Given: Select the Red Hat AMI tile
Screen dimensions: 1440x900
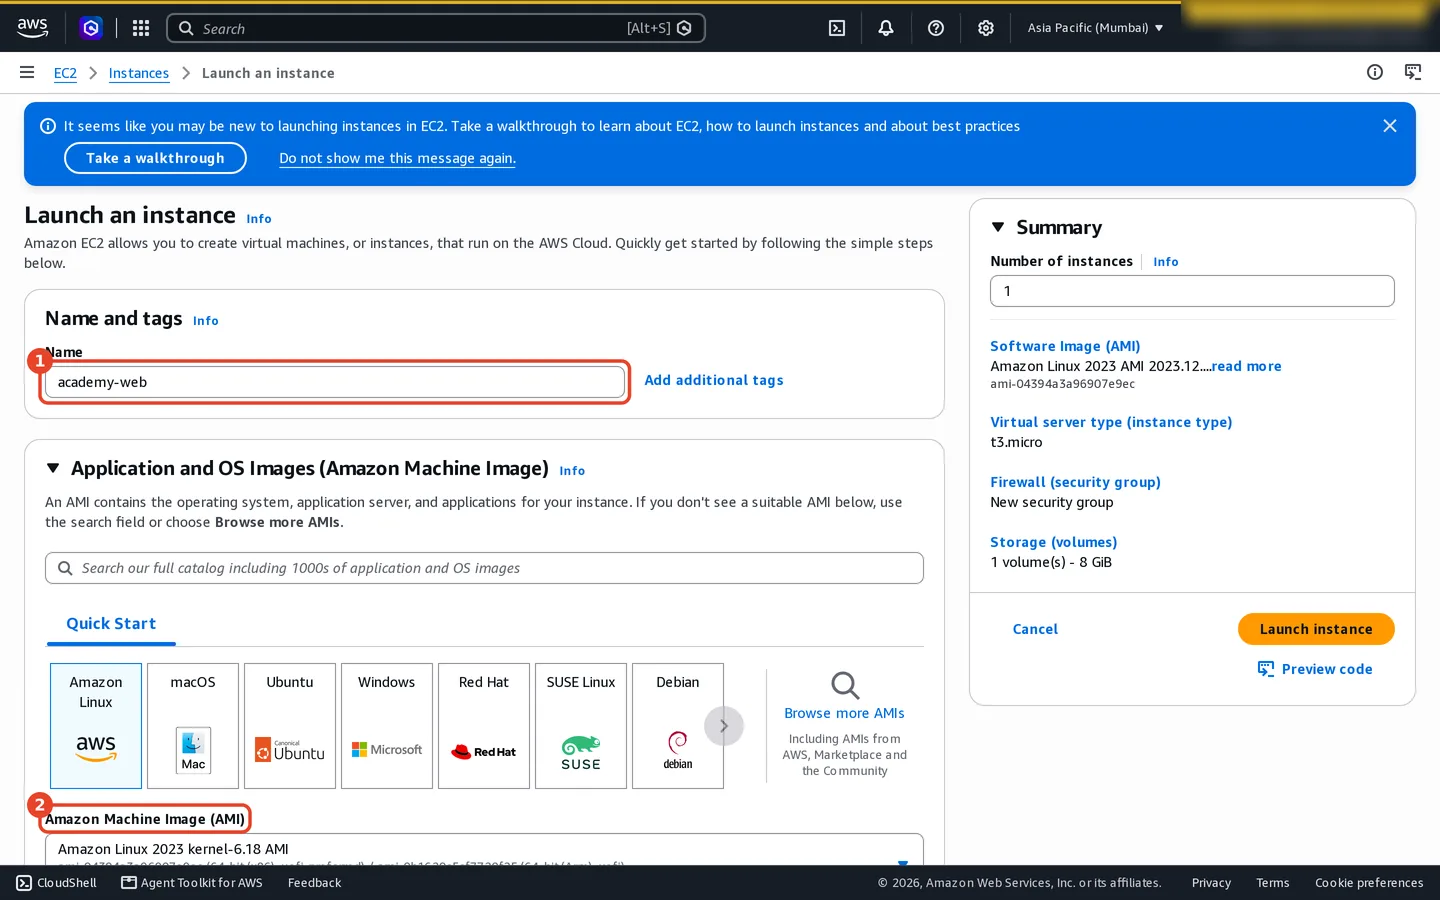Looking at the screenshot, I should [x=484, y=726].
